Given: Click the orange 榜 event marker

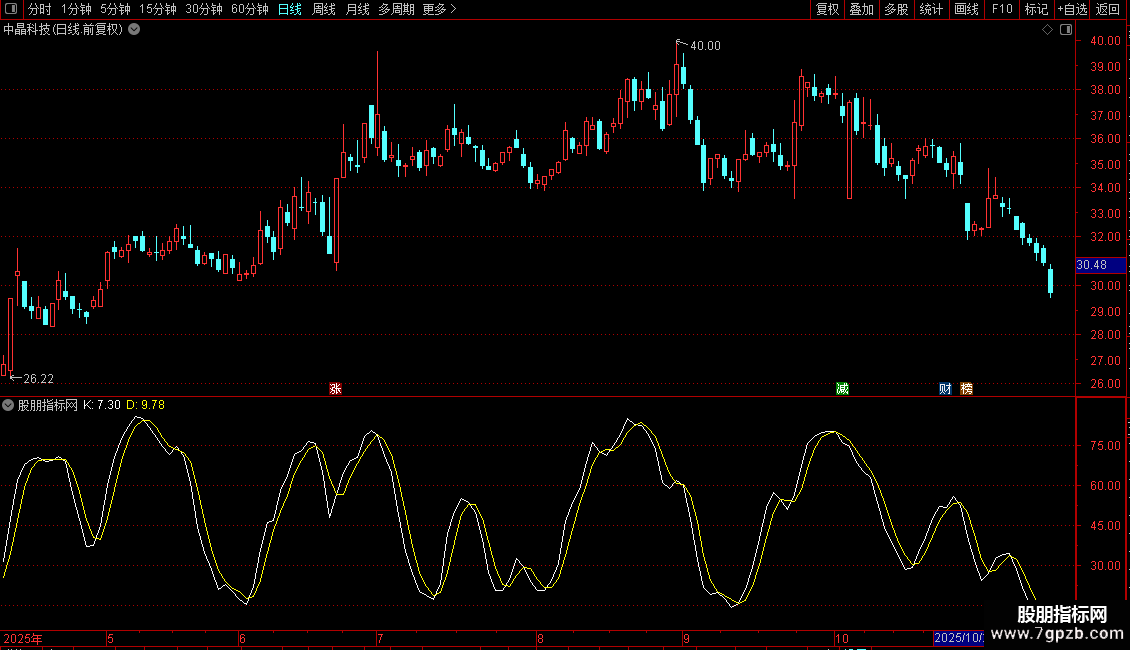Looking at the screenshot, I should click(x=966, y=388).
